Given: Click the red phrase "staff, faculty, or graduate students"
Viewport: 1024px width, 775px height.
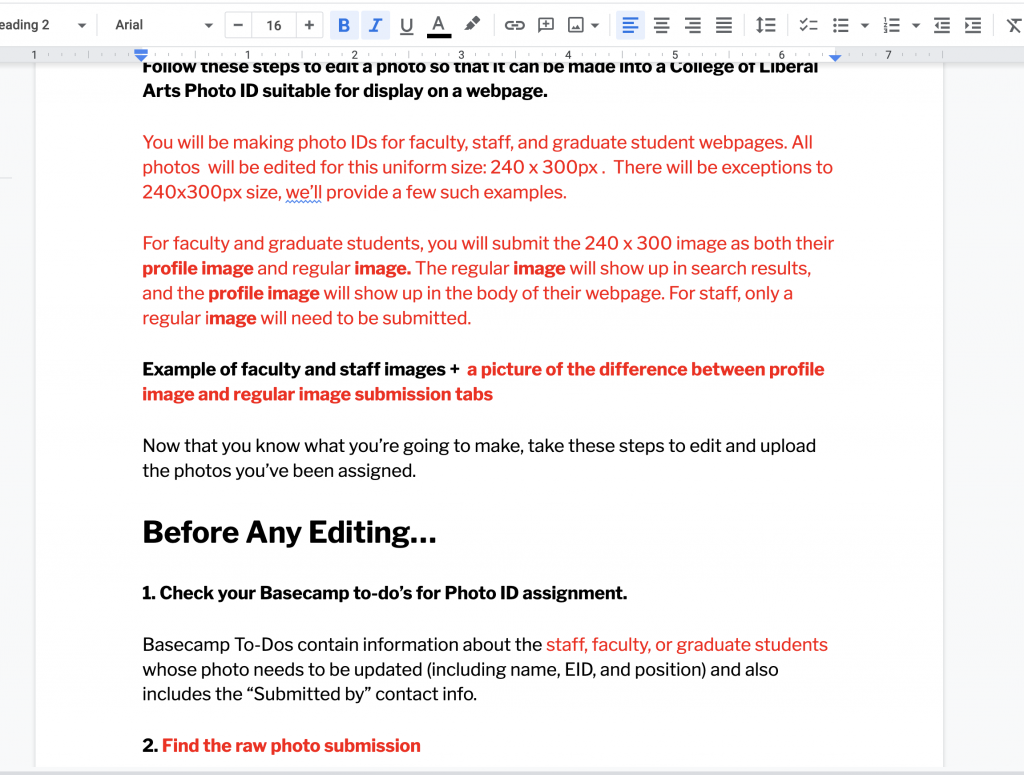Looking at the screenshot, I should [x=687, y=645].
